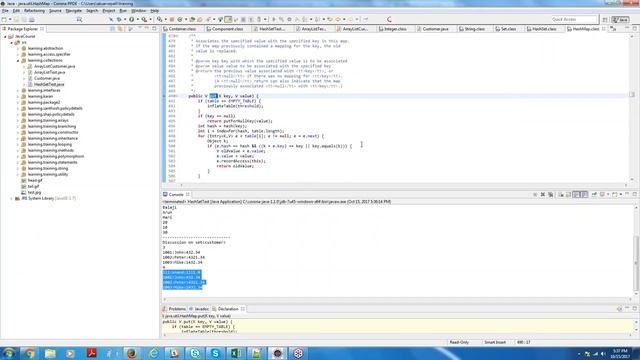The image size is (640, 360).
Task: Click Firefox icon in Windows taskbar
Action: [x=131, y=353]
